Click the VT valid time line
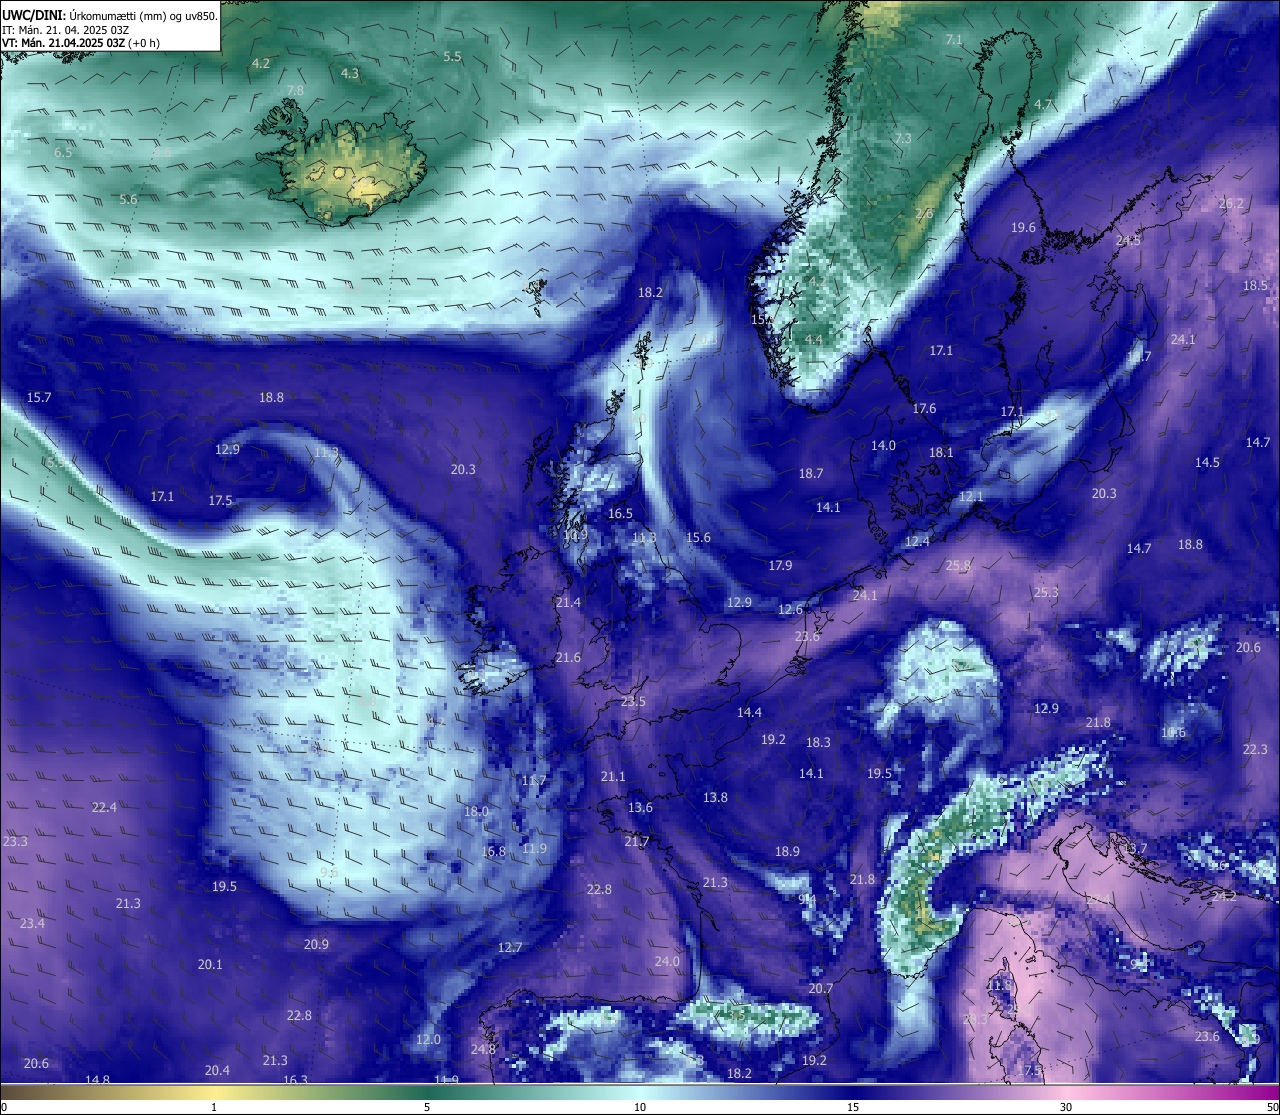Screen dimensions: 1280x1115 point(81,43)
